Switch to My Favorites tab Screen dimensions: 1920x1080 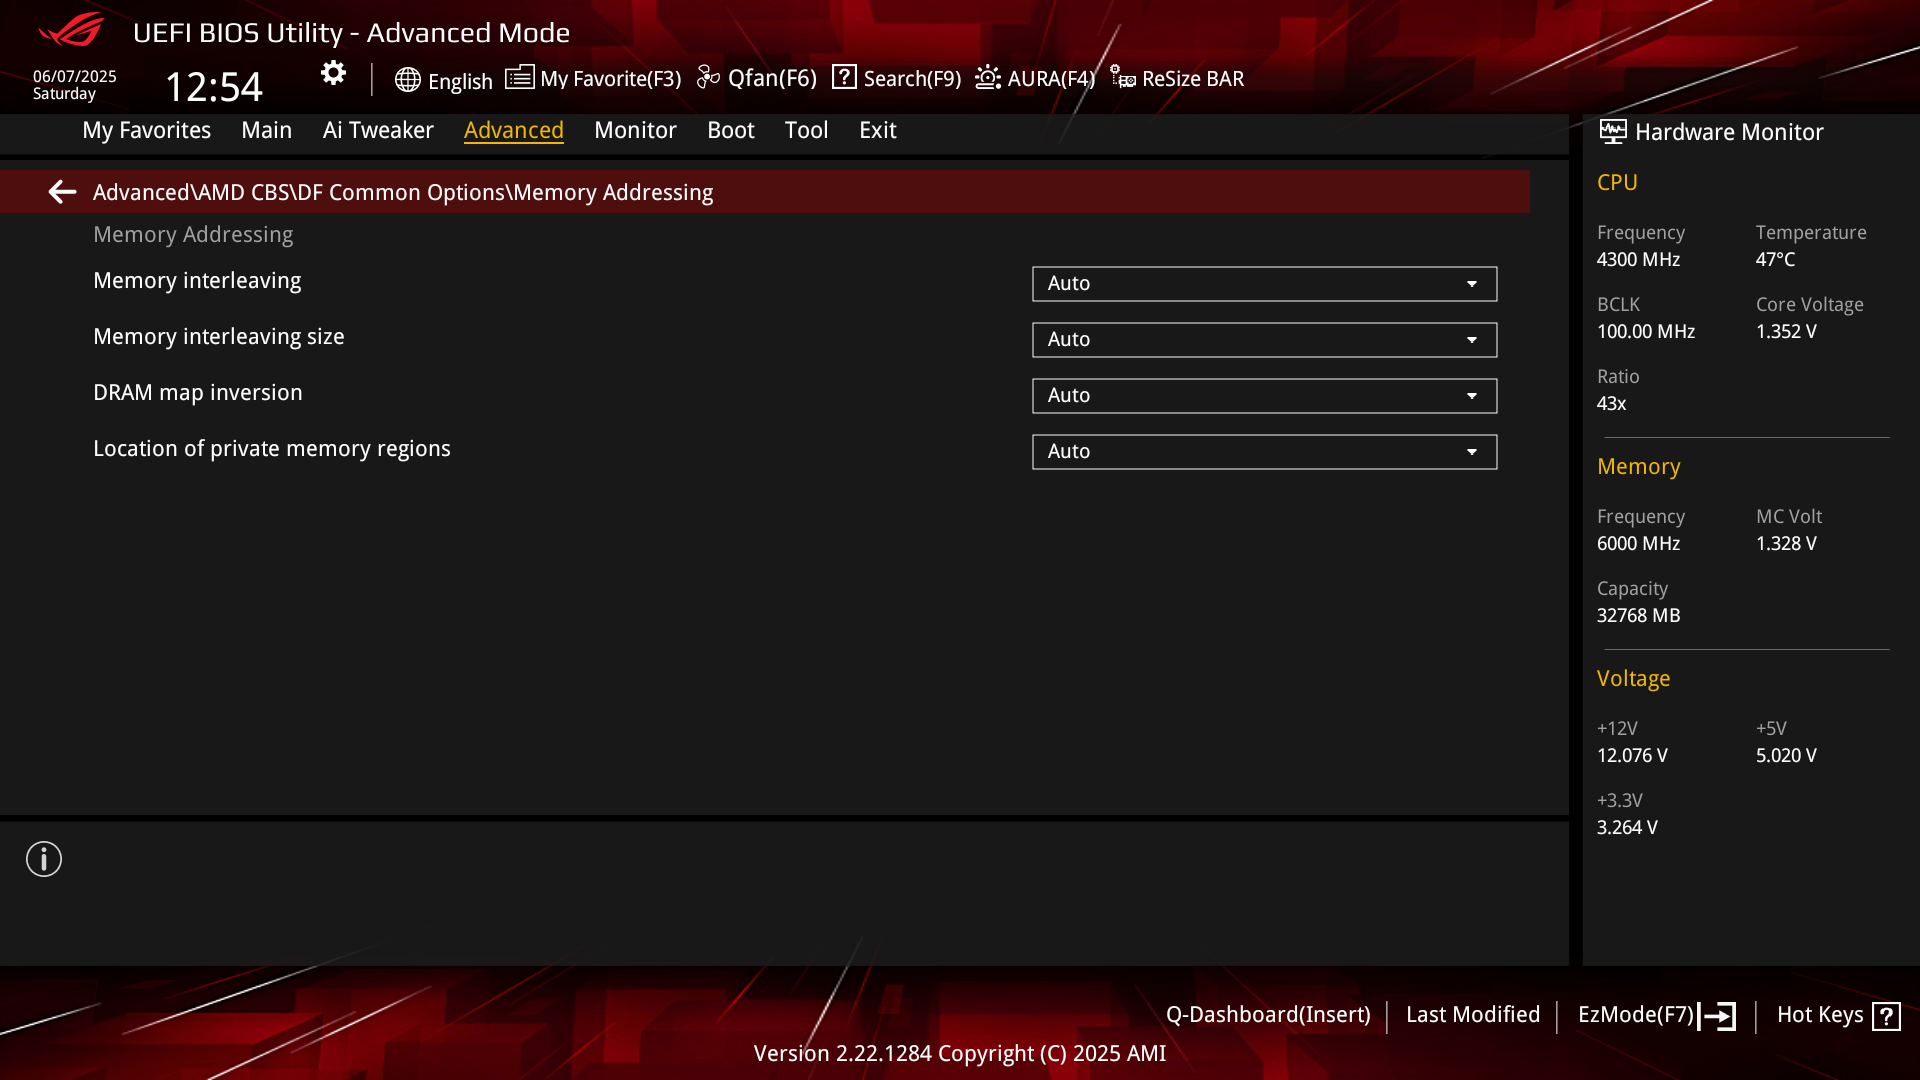(147, 130)
